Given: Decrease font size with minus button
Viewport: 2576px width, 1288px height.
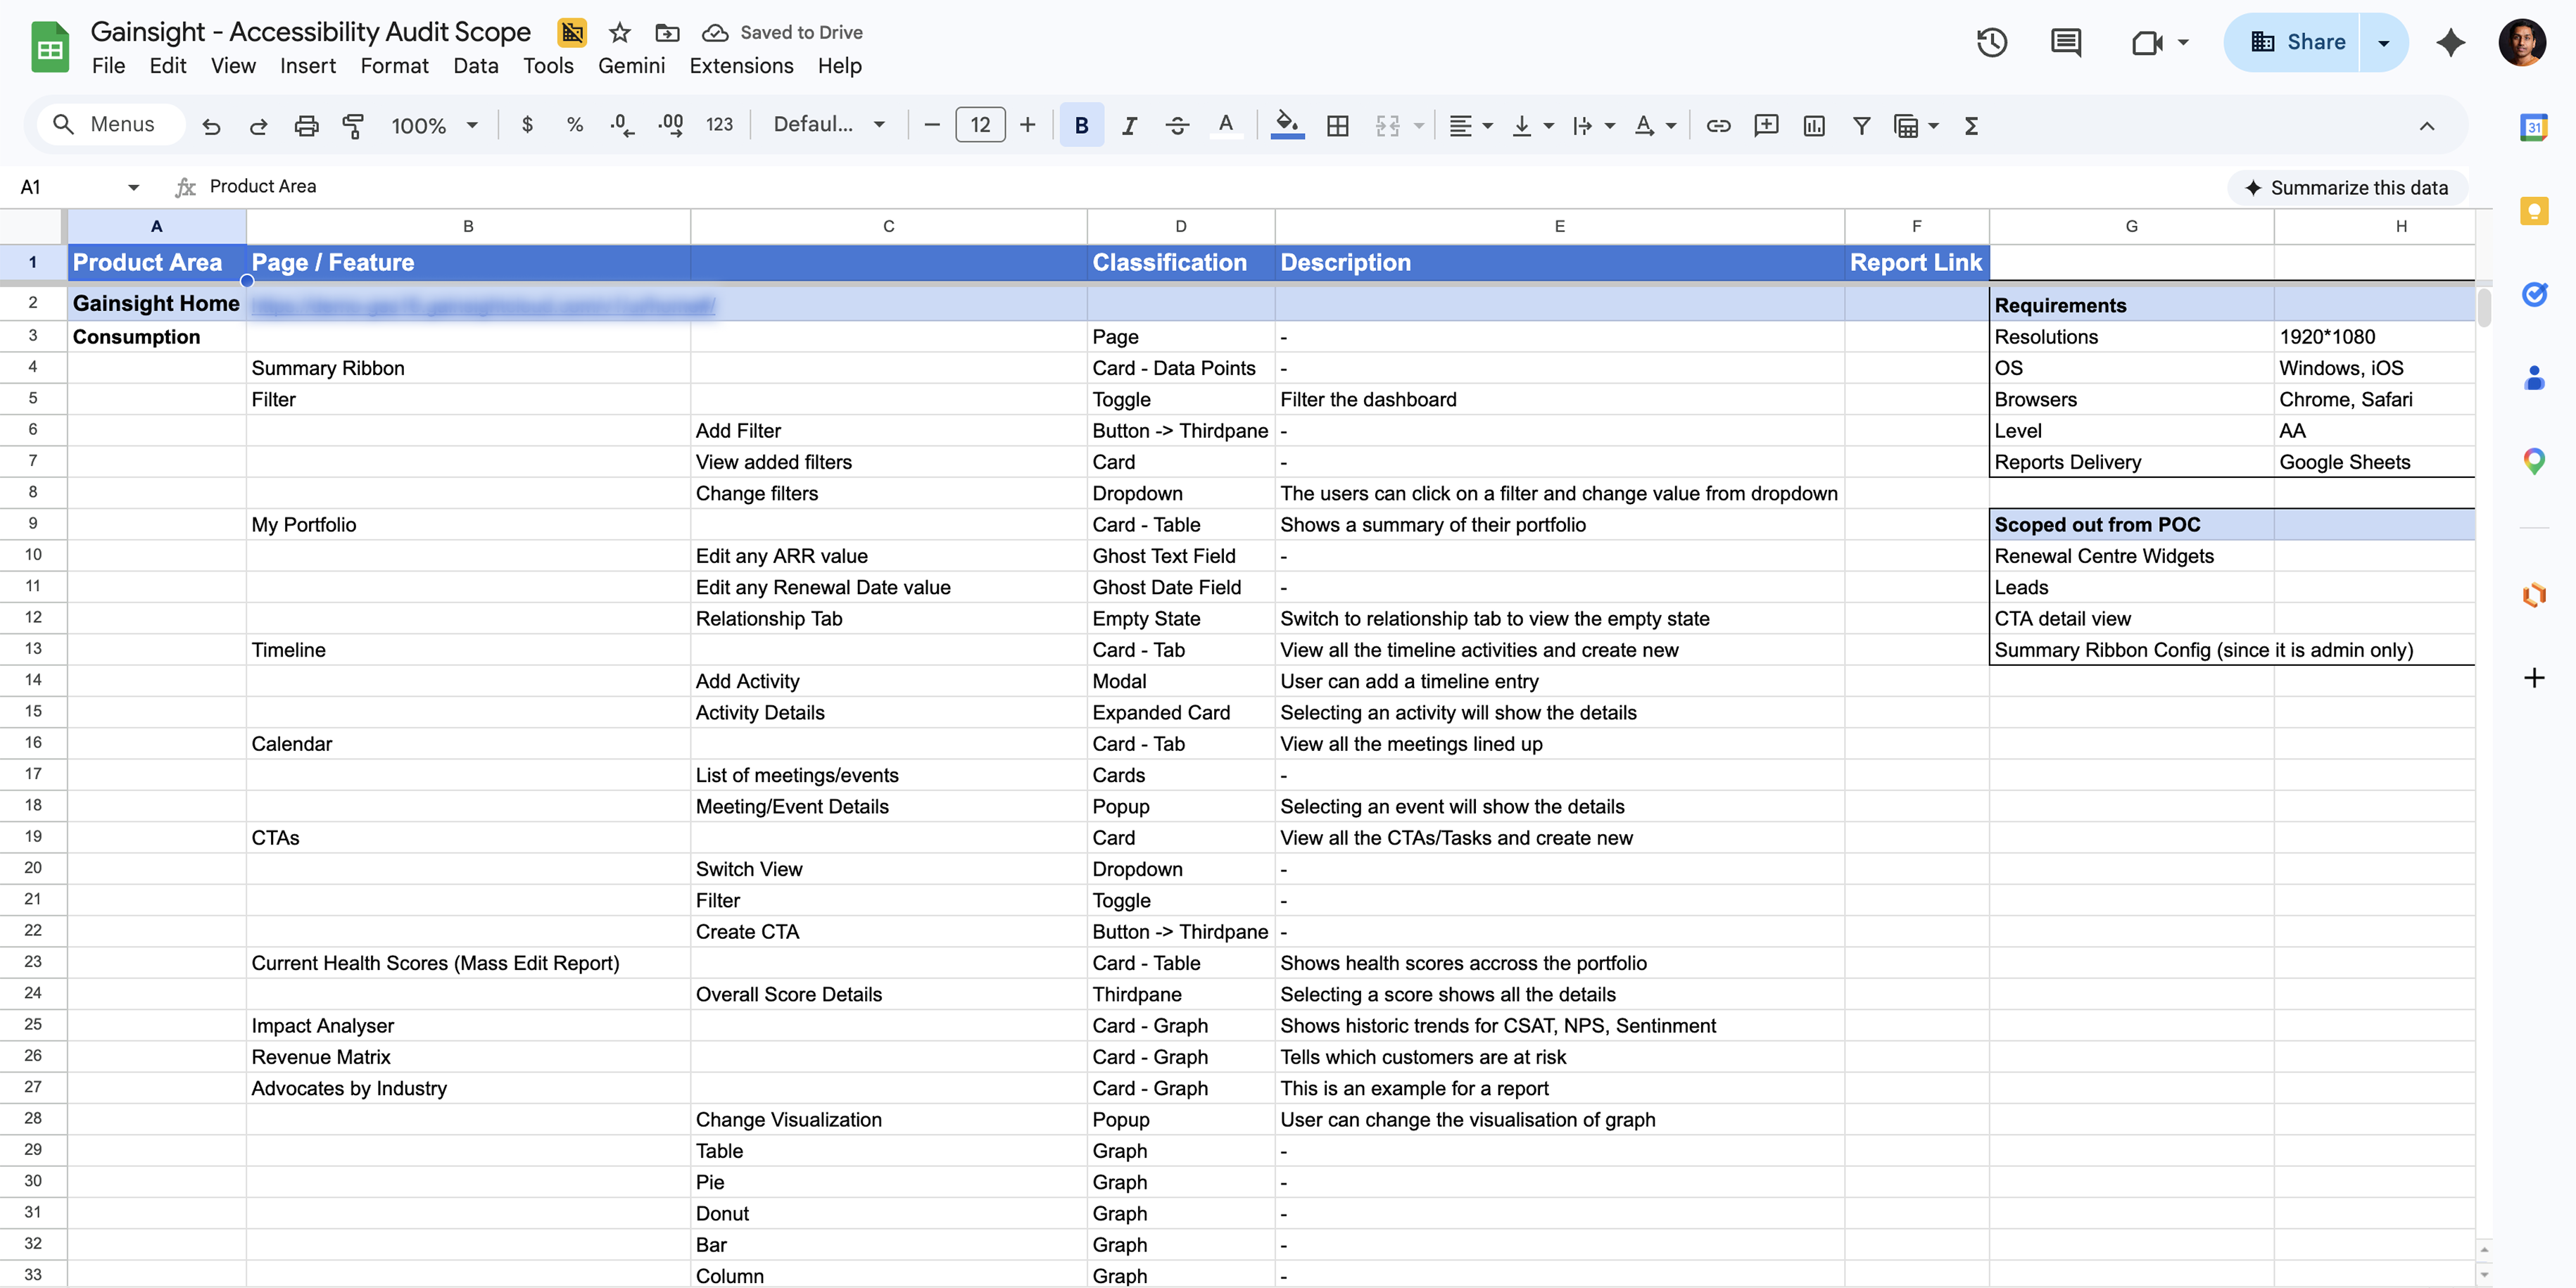Looking at the screenshot, I should point(932,125).
